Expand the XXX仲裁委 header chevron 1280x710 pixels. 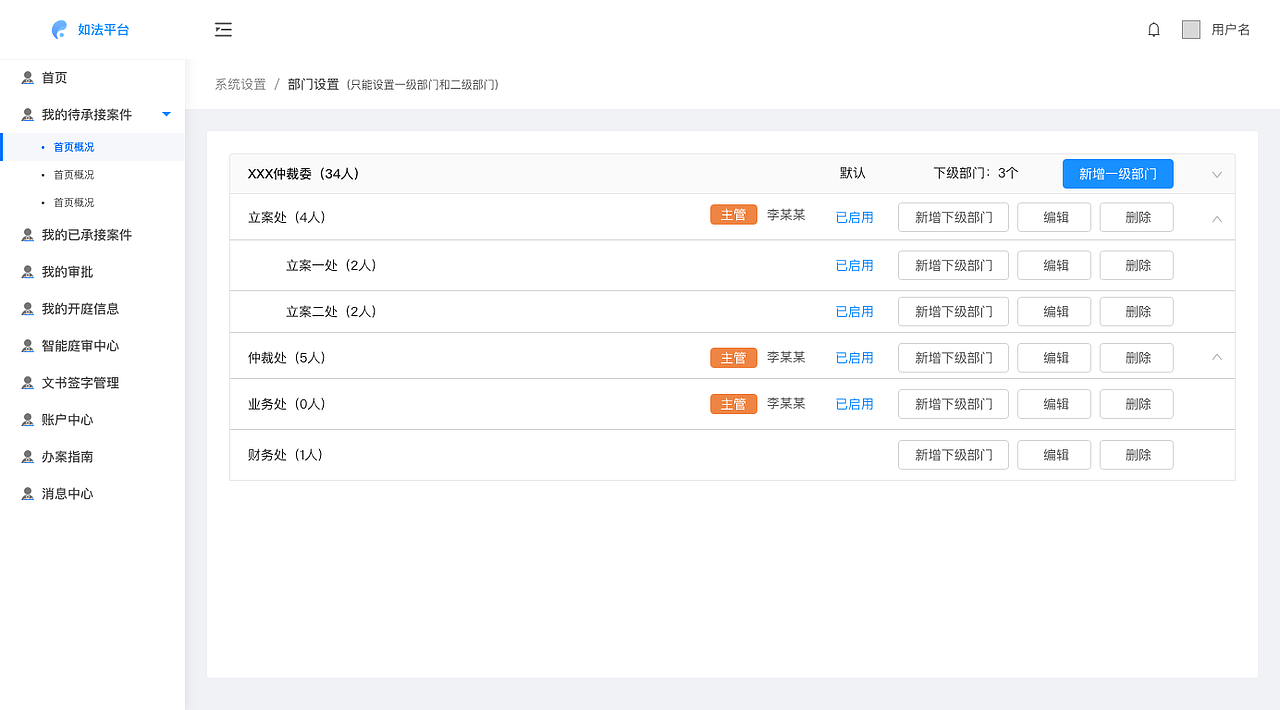click(1217, 174)
